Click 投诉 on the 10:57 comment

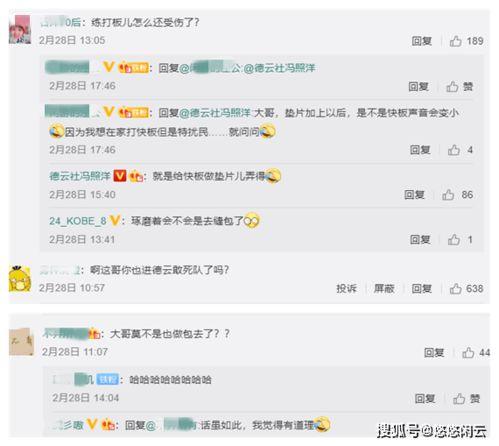346,288
